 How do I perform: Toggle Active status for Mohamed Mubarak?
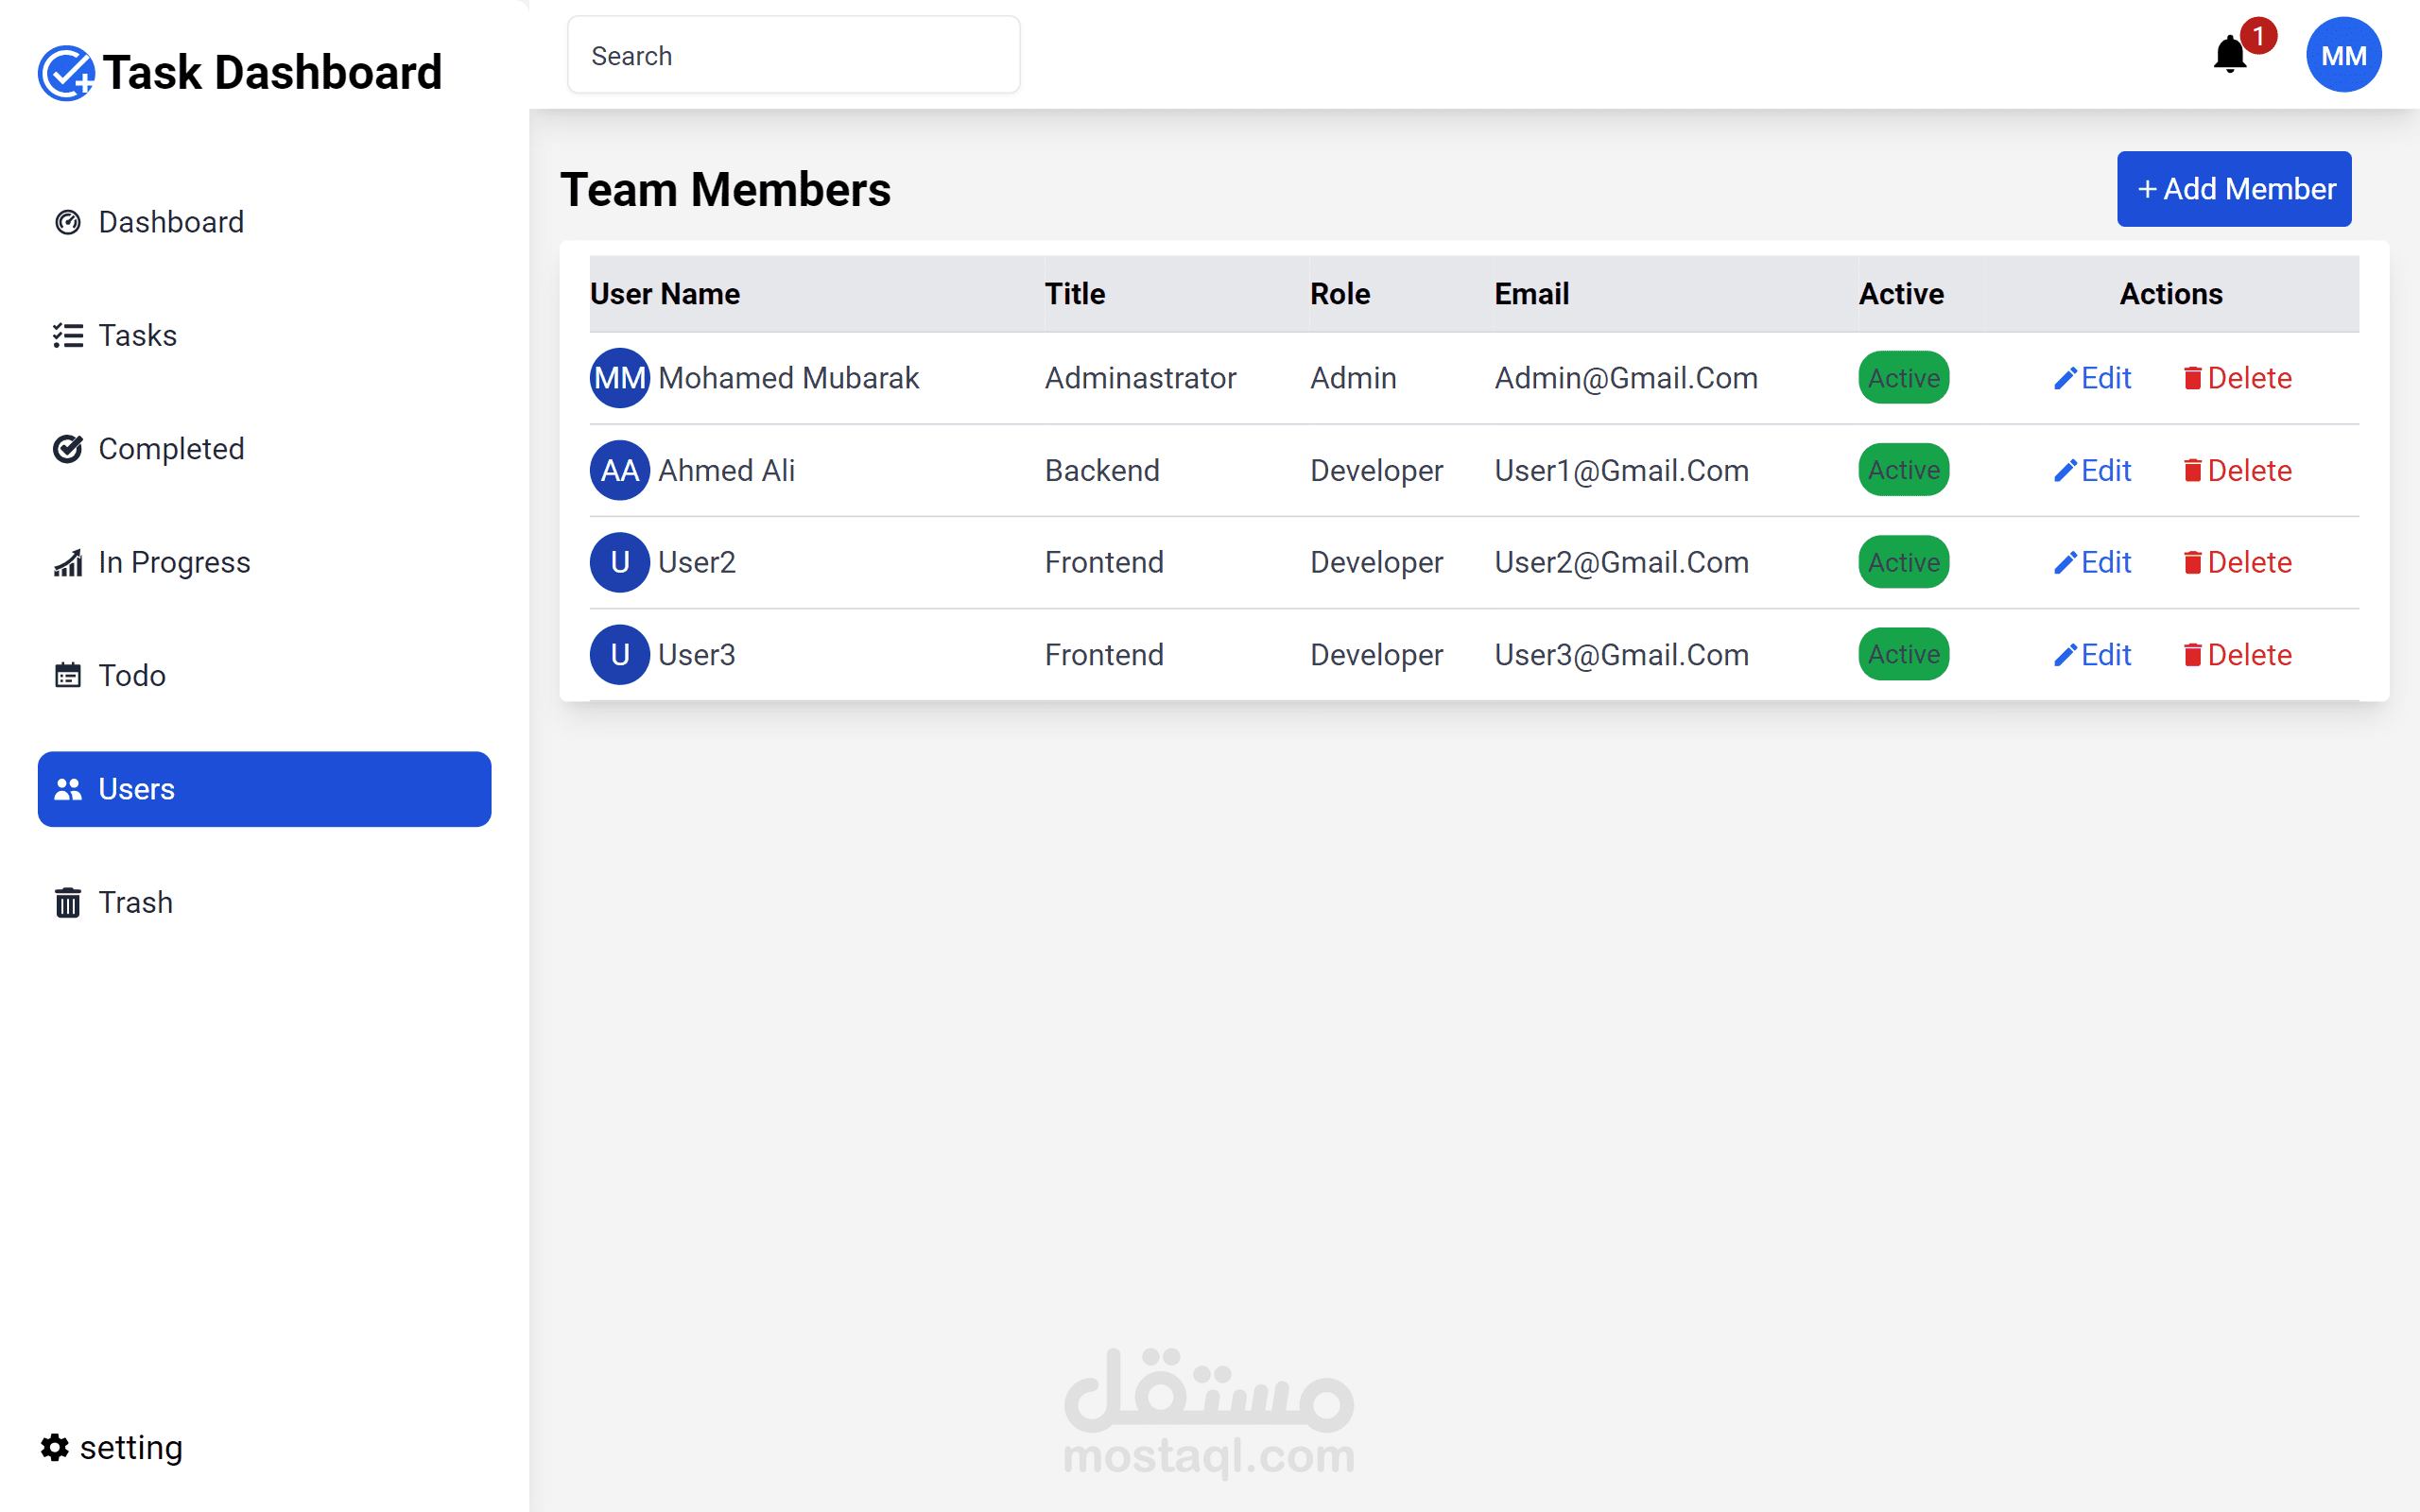[x=1903, y=378]
